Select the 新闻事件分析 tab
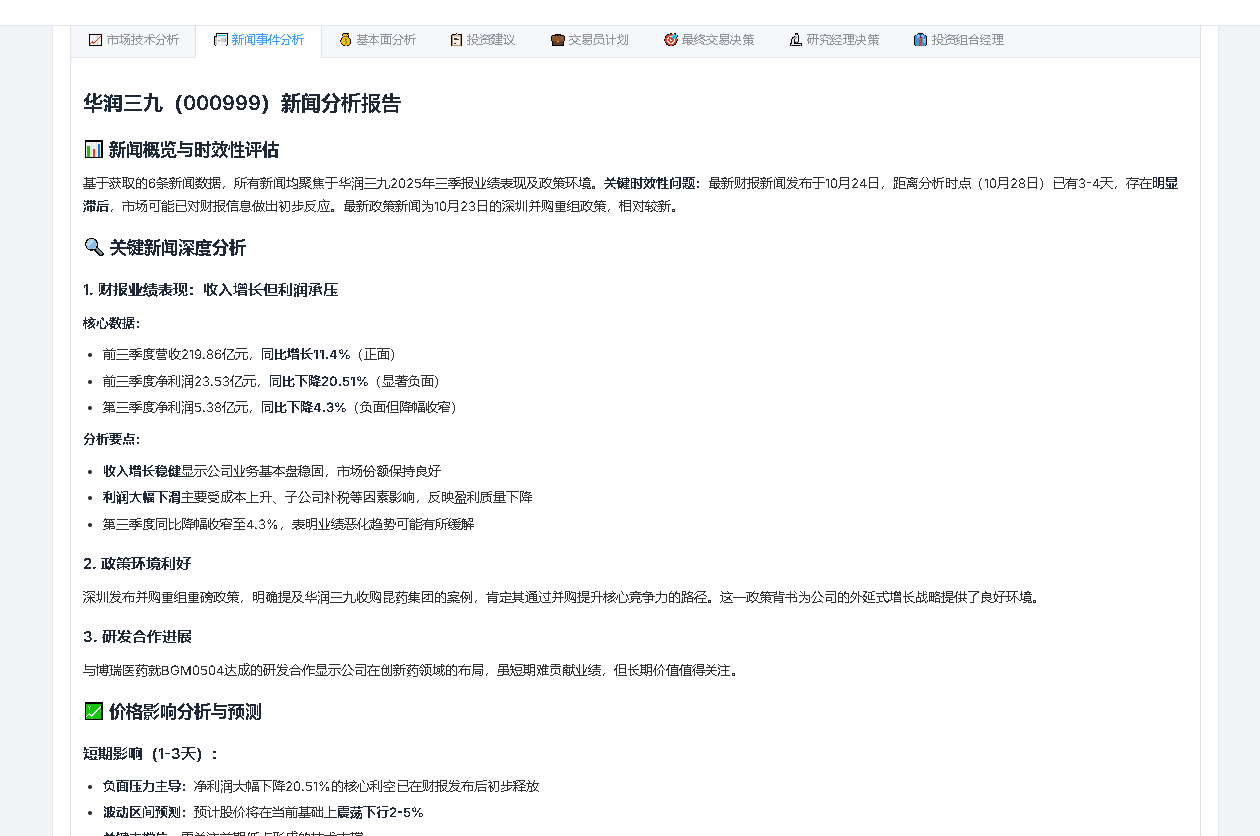 coord(258,40)
